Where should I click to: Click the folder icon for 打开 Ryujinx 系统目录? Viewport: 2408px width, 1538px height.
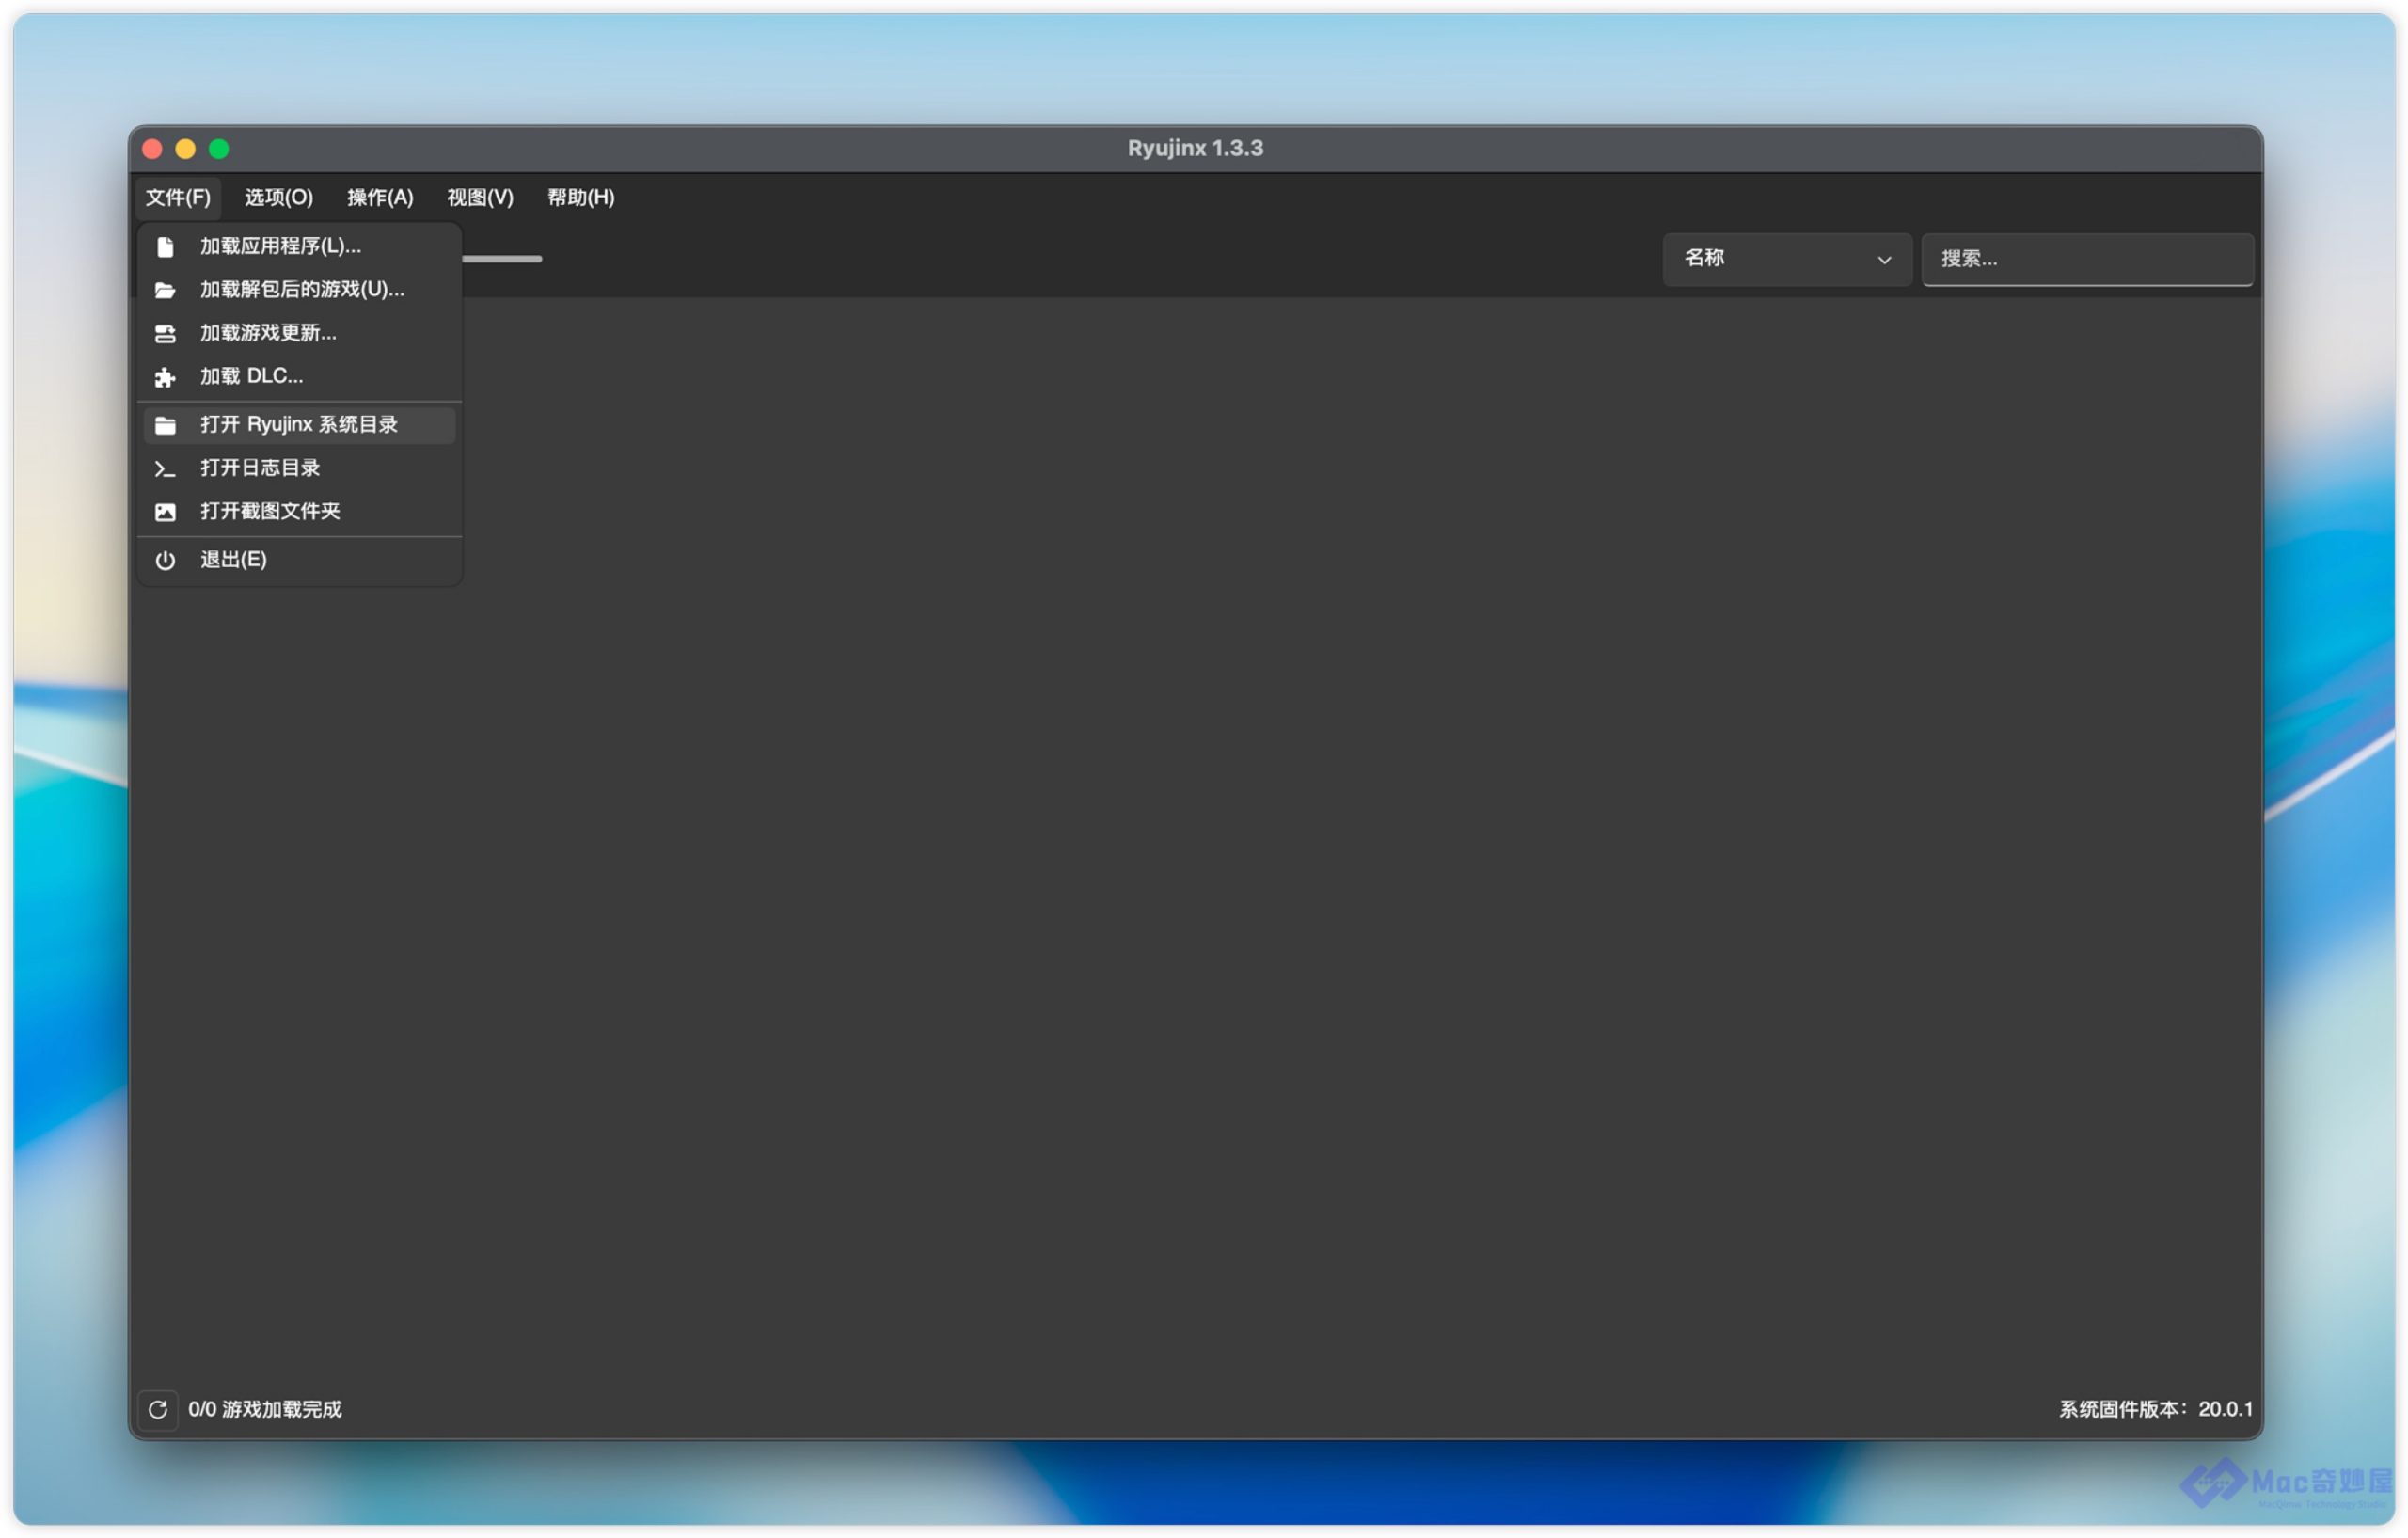tap(165, 425)
